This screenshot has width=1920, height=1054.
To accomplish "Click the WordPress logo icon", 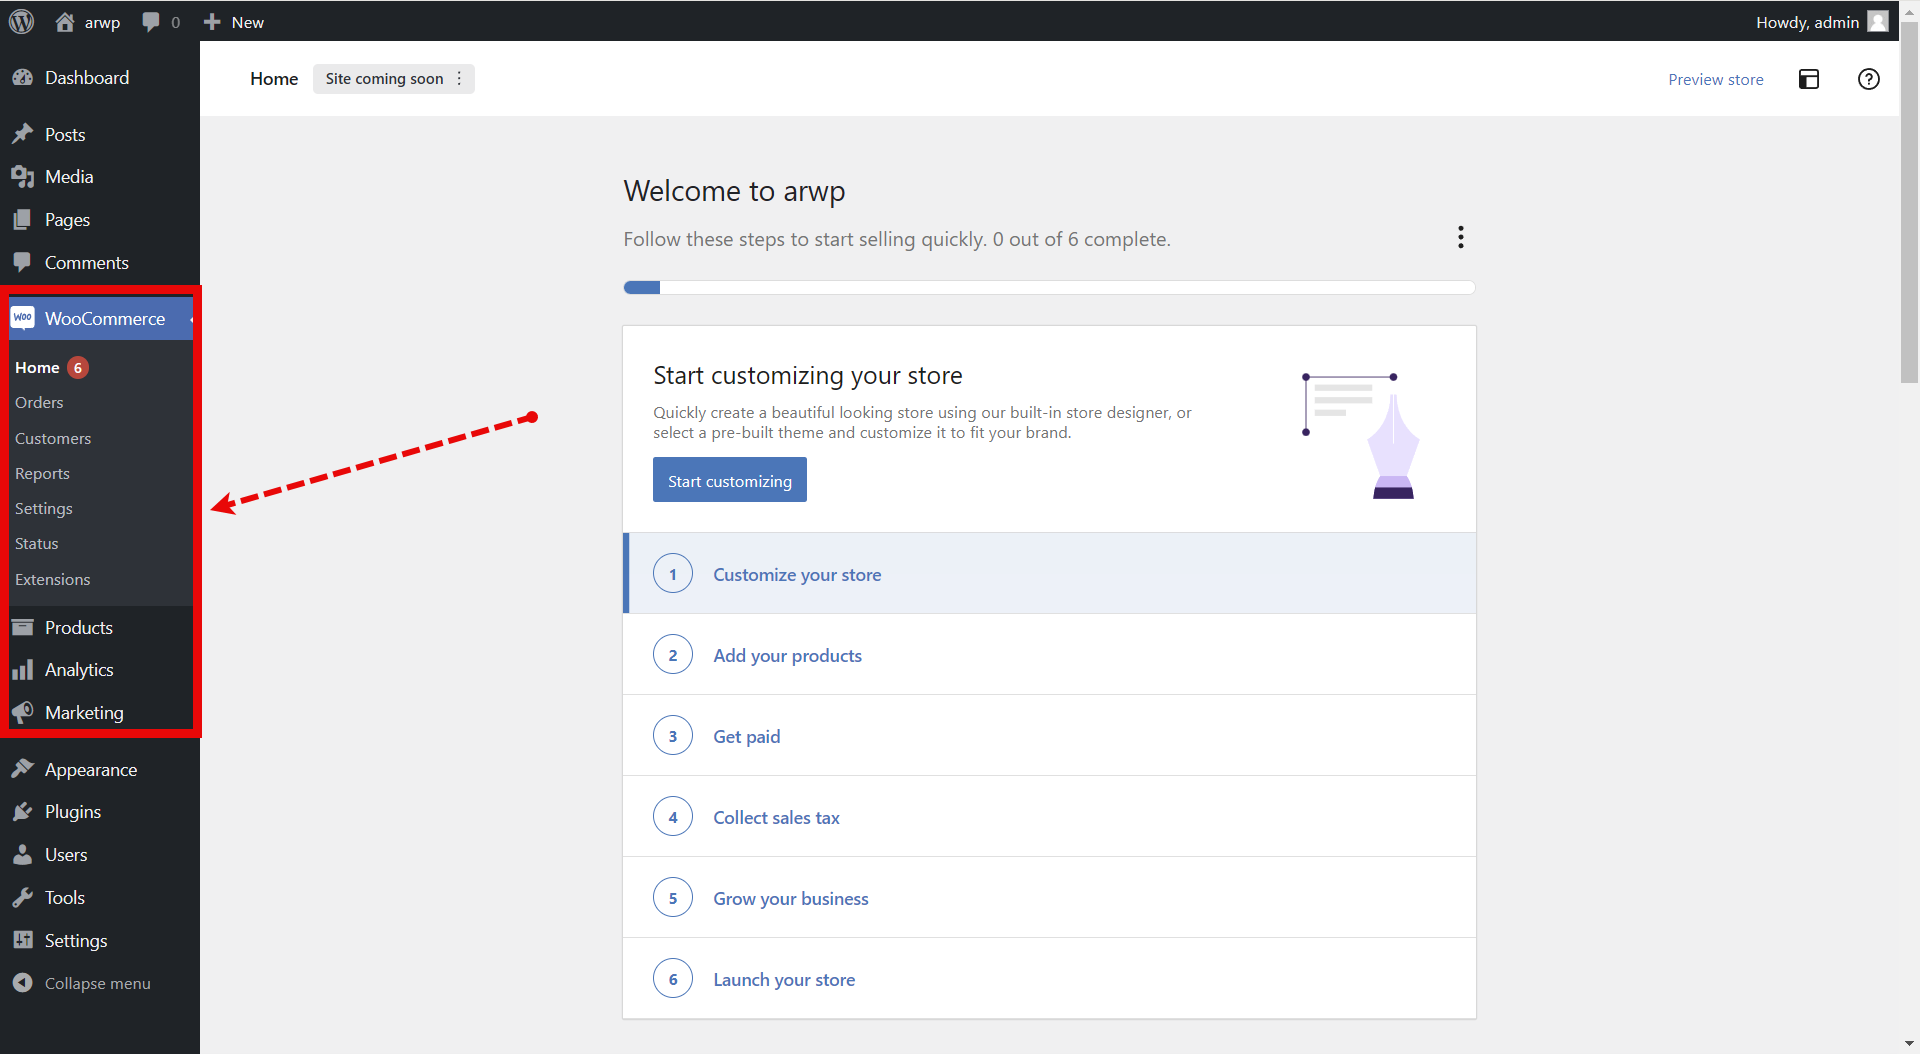I will click(x=22, y=22).
